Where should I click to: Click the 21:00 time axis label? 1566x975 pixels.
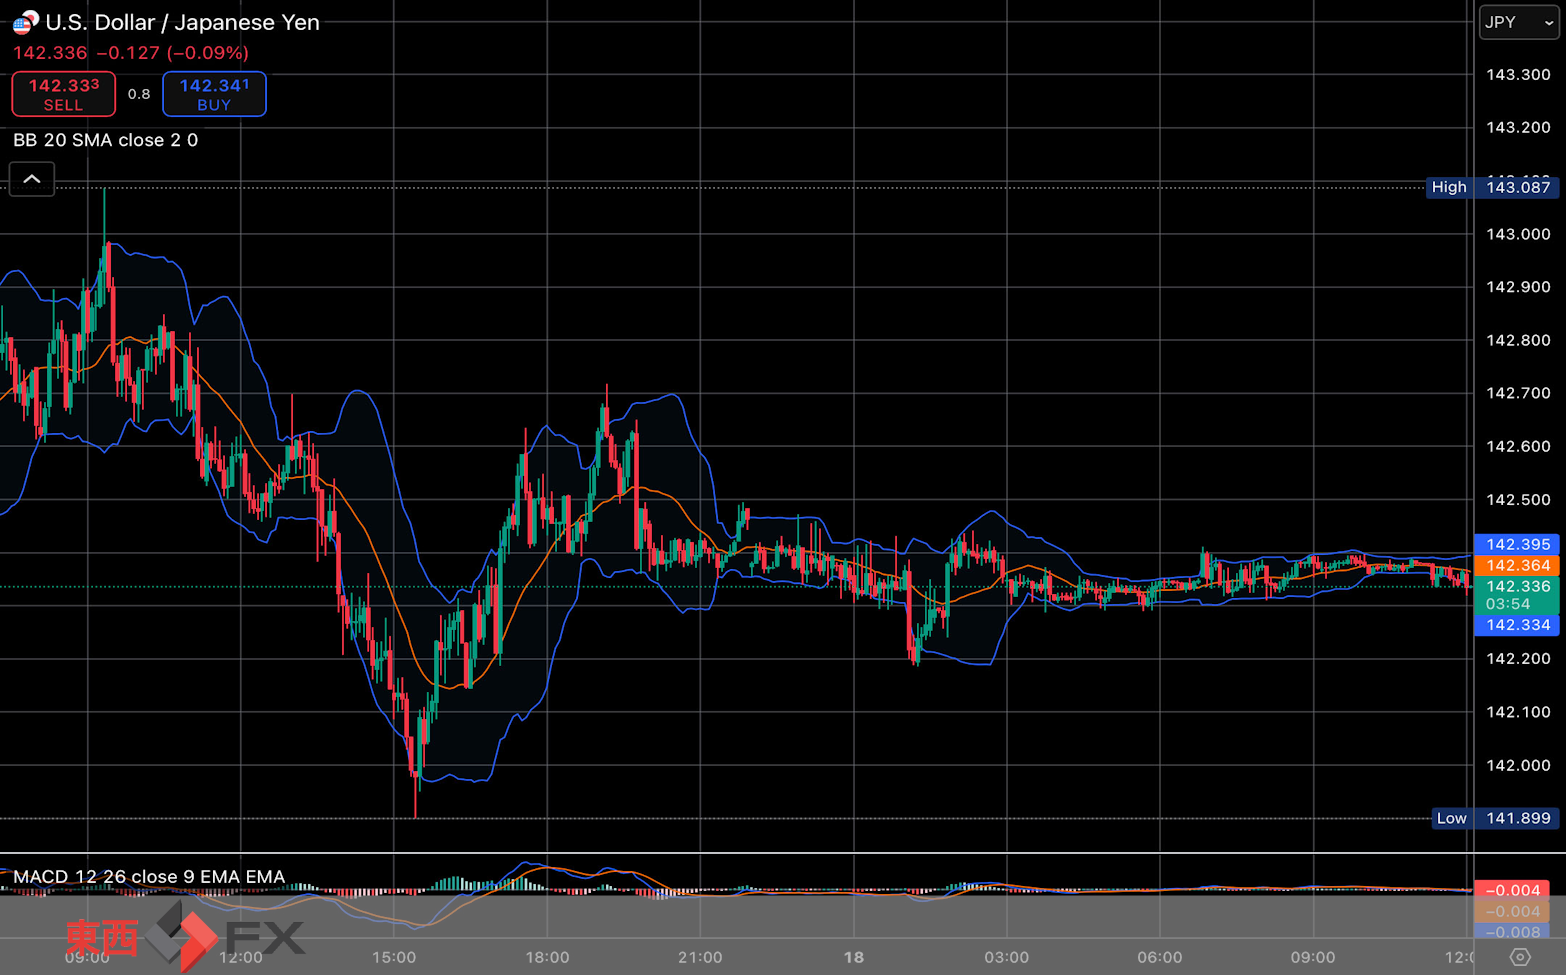pos(700,957)
